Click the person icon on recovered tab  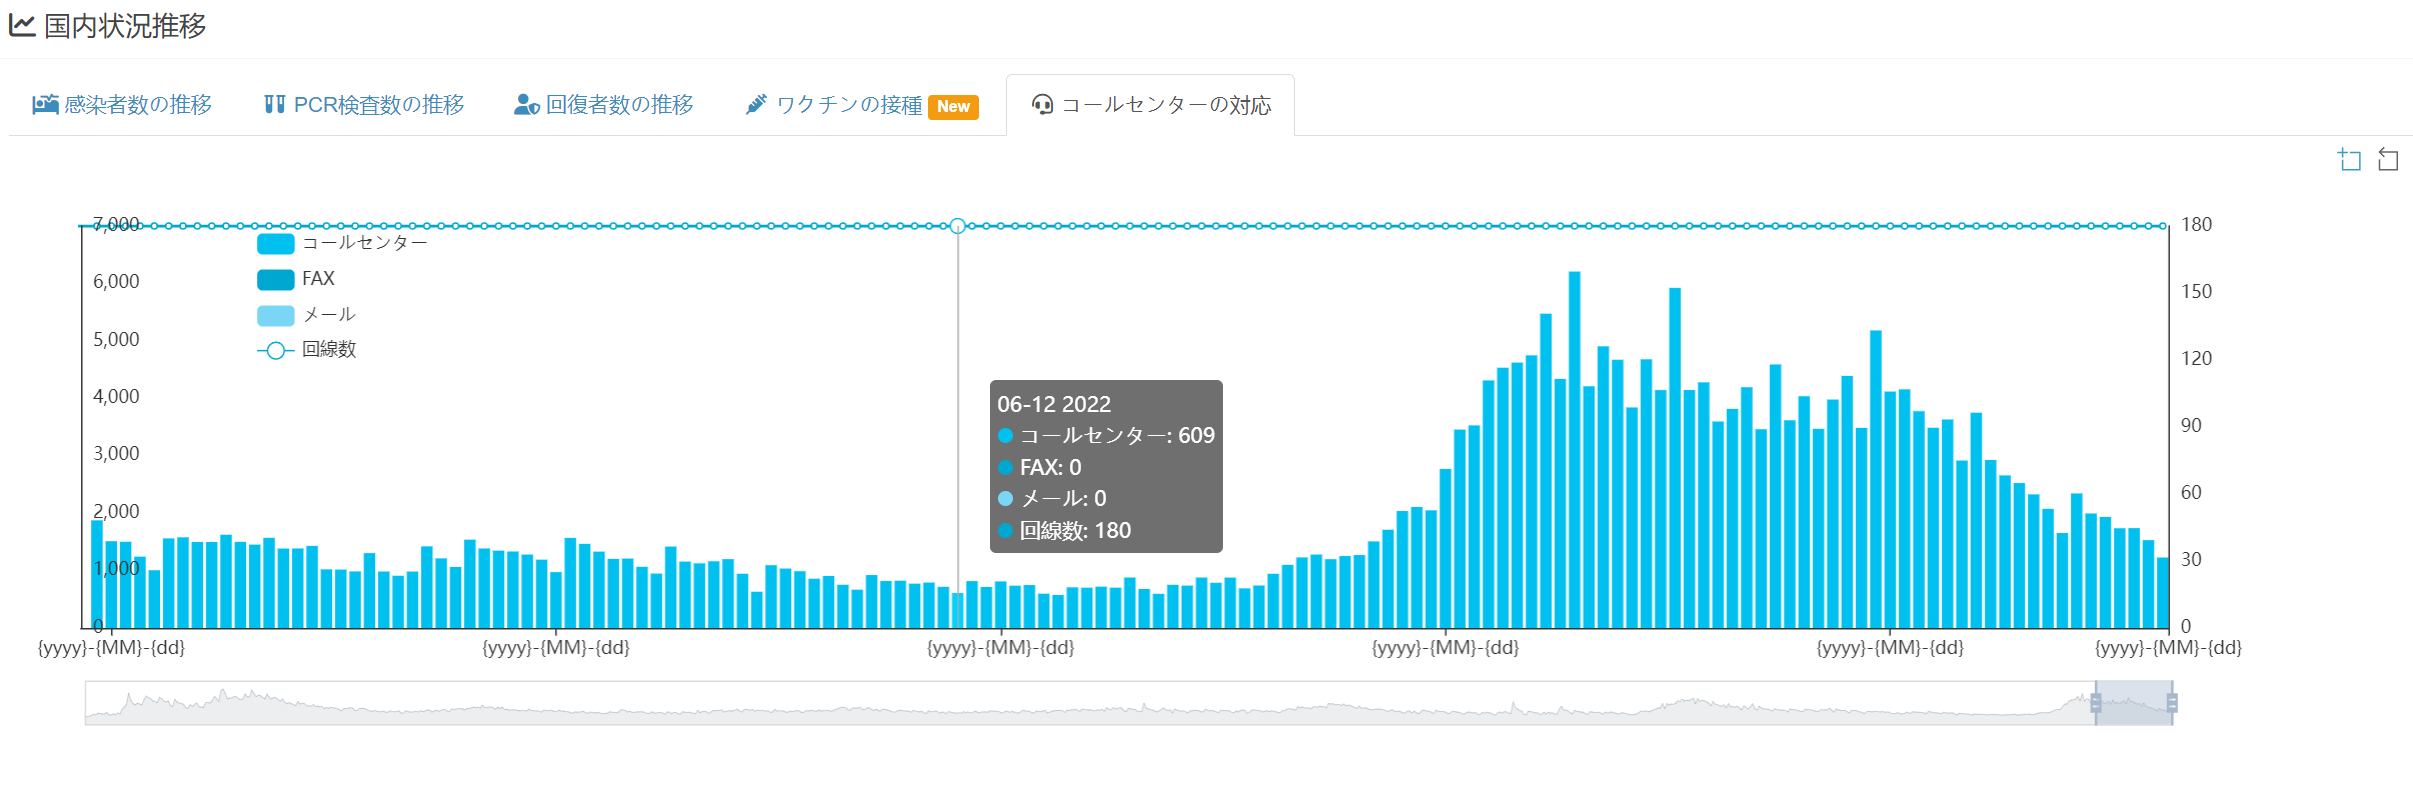(526, 105)
